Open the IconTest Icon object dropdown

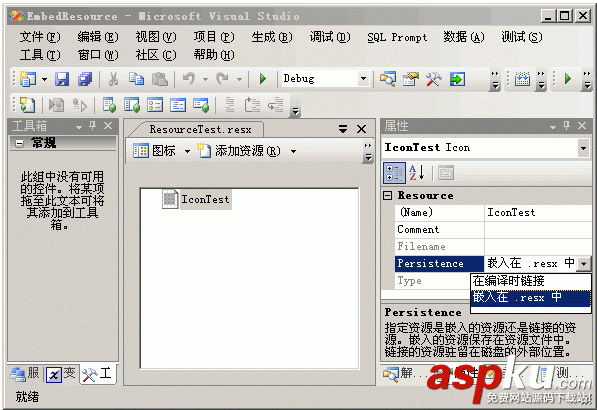(583, 148)
